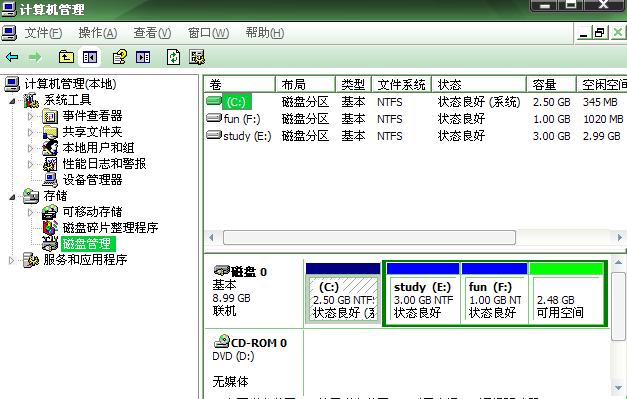Collapse the Storage (存储) node
The height and width of the screenshot is (399, 627).
point(12,197)
